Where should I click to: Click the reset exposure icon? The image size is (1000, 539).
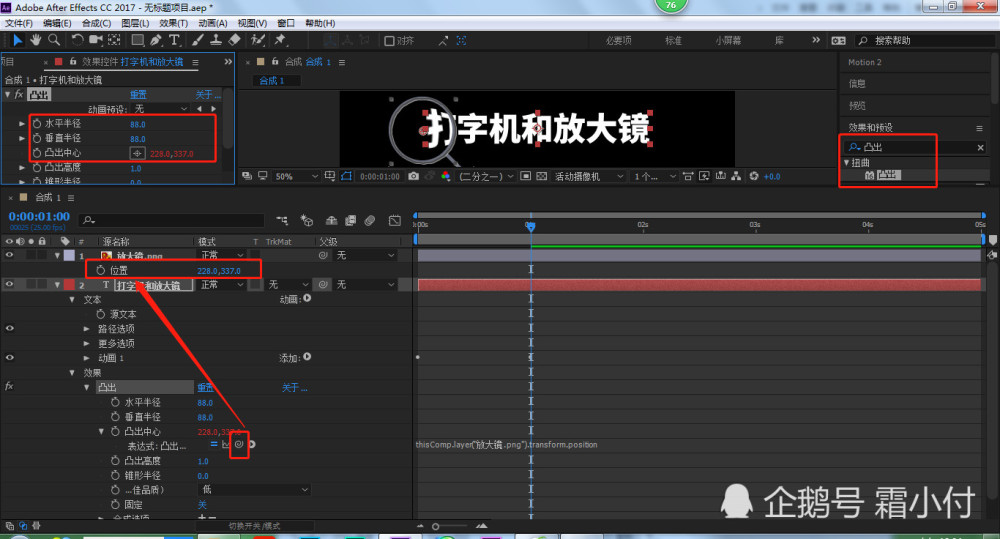(x=754, y=176)
